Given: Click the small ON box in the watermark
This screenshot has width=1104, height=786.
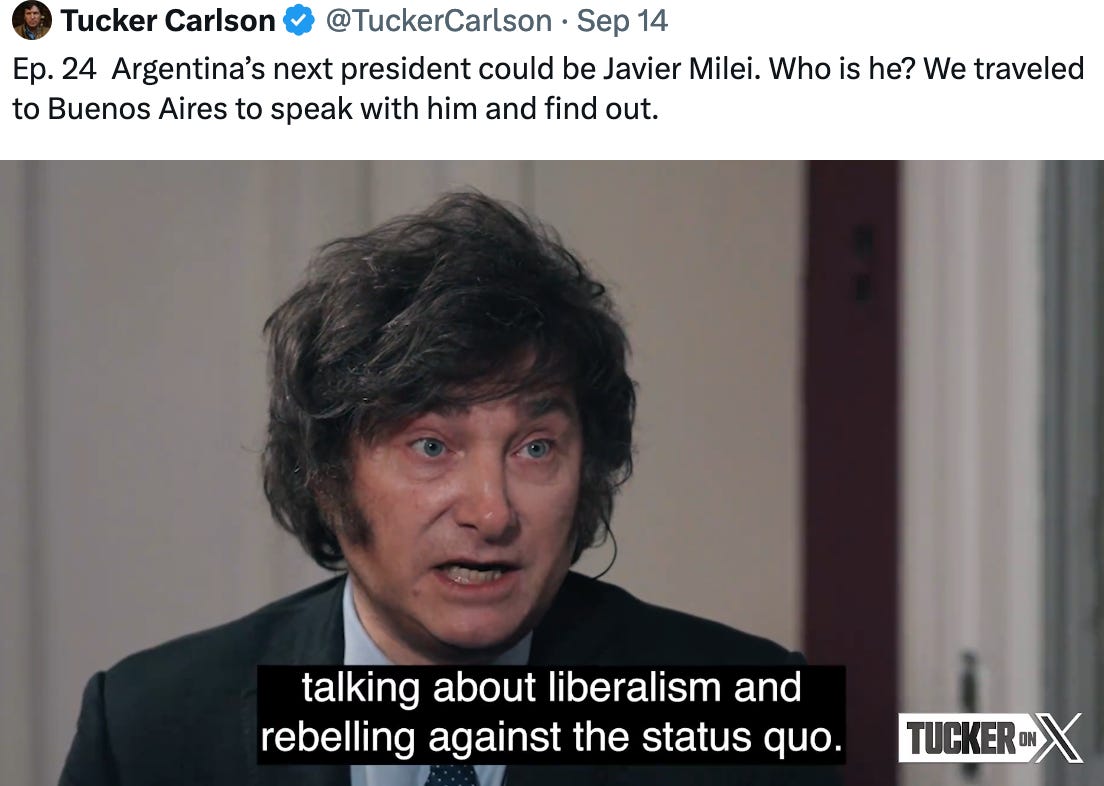Looking at the screenshot, I should [1027, 738].
